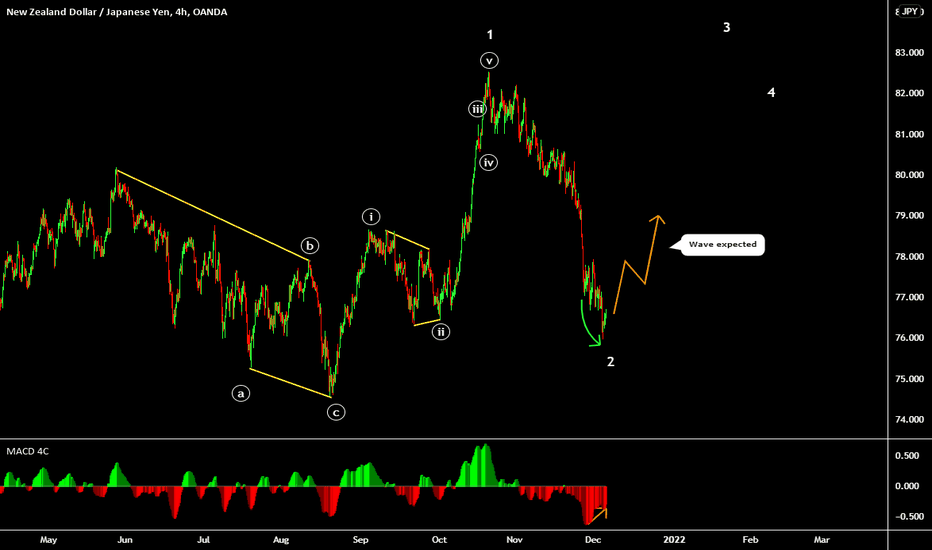Click the 'Wave expected' callout box

coord(722,244)
